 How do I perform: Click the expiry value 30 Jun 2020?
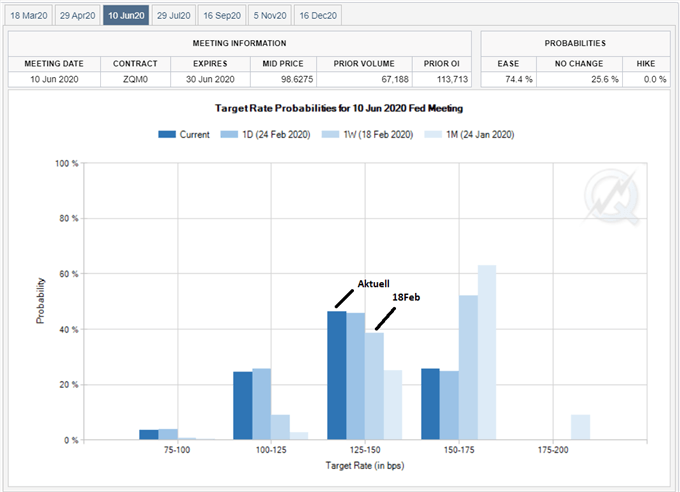click(210, 79)
